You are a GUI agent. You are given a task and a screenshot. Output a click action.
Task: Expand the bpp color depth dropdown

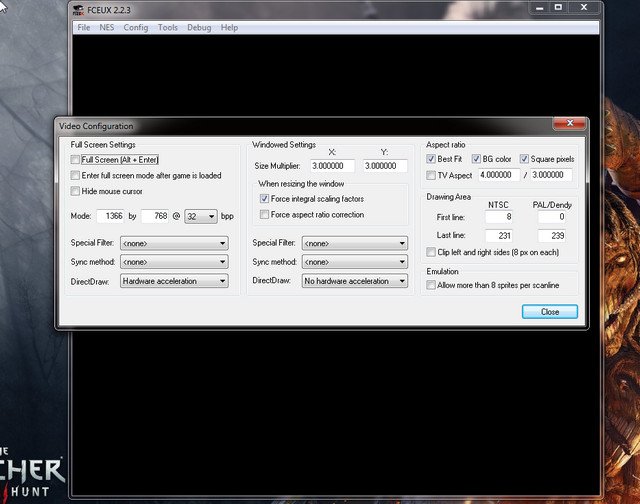(200, 216)
